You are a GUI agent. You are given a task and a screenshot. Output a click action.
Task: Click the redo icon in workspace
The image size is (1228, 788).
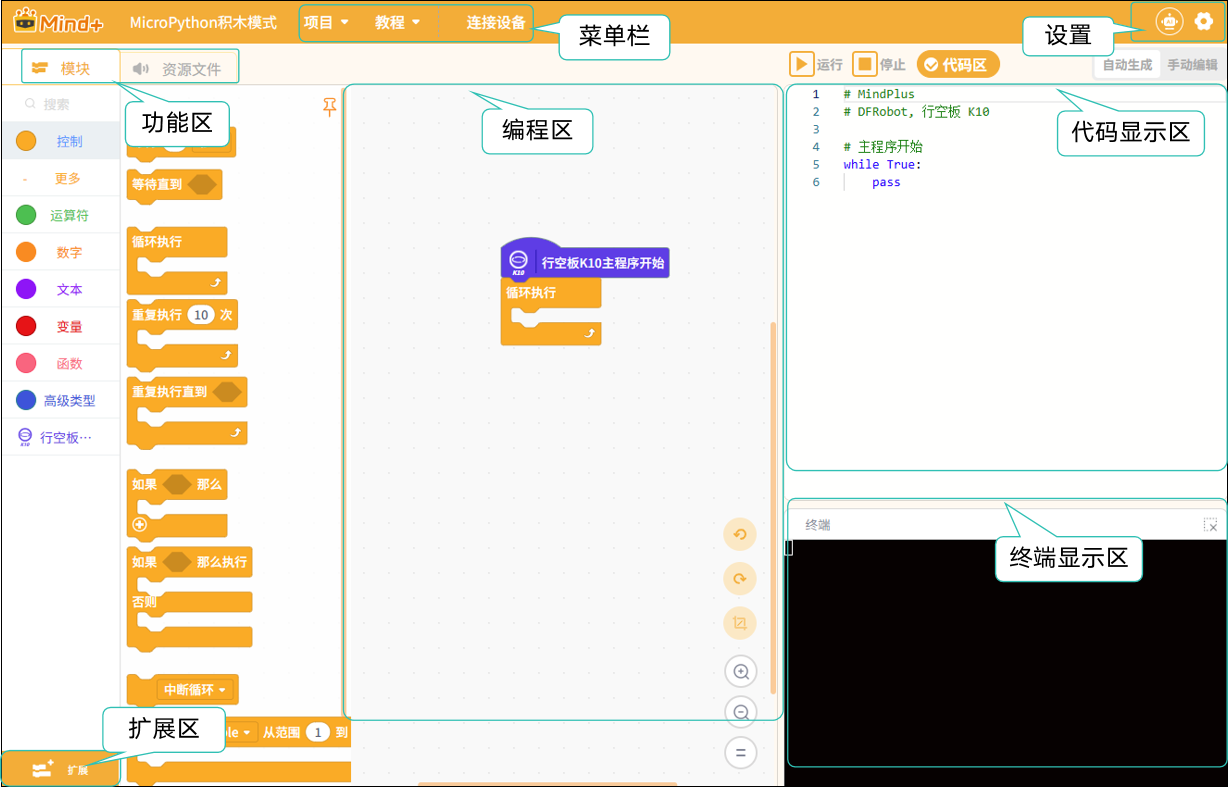point(740,579)
